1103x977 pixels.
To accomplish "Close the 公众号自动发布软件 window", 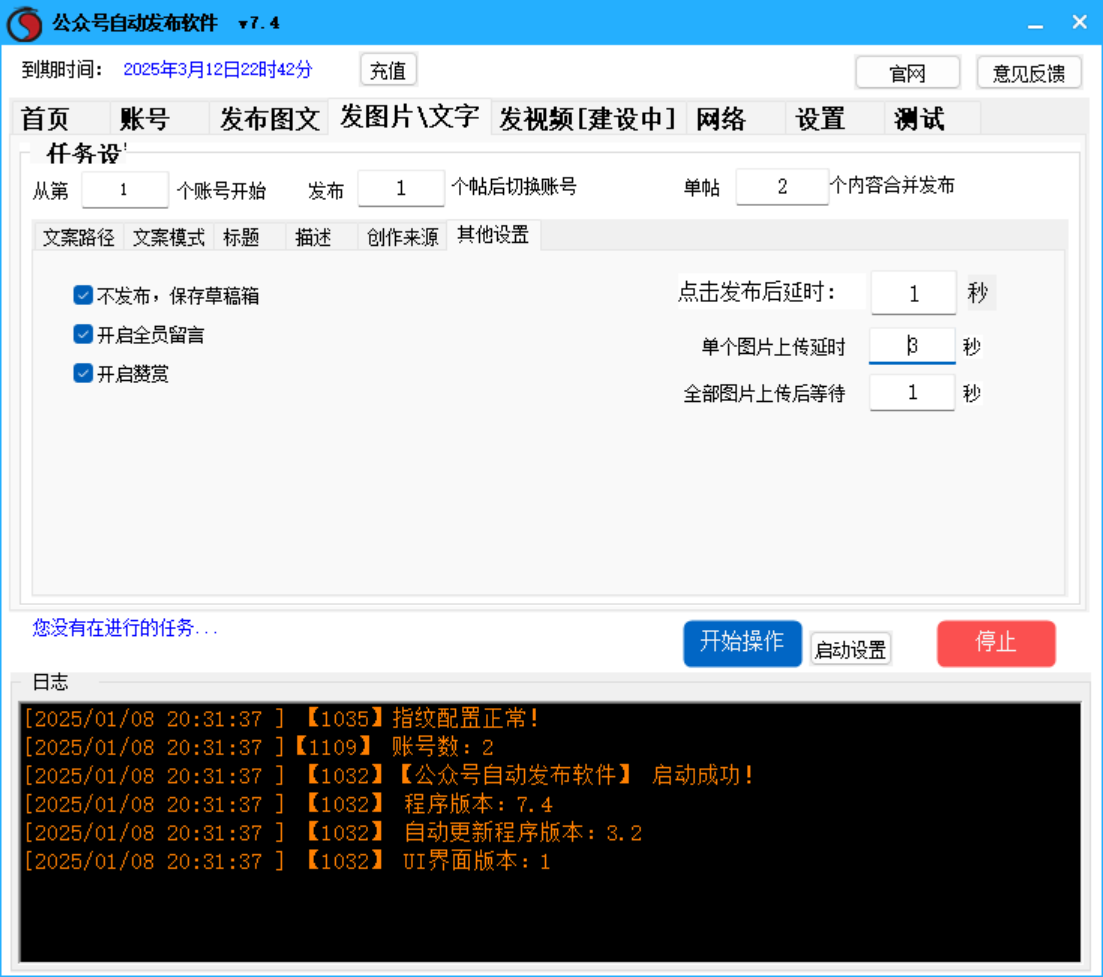I will tap(1079, 23).
